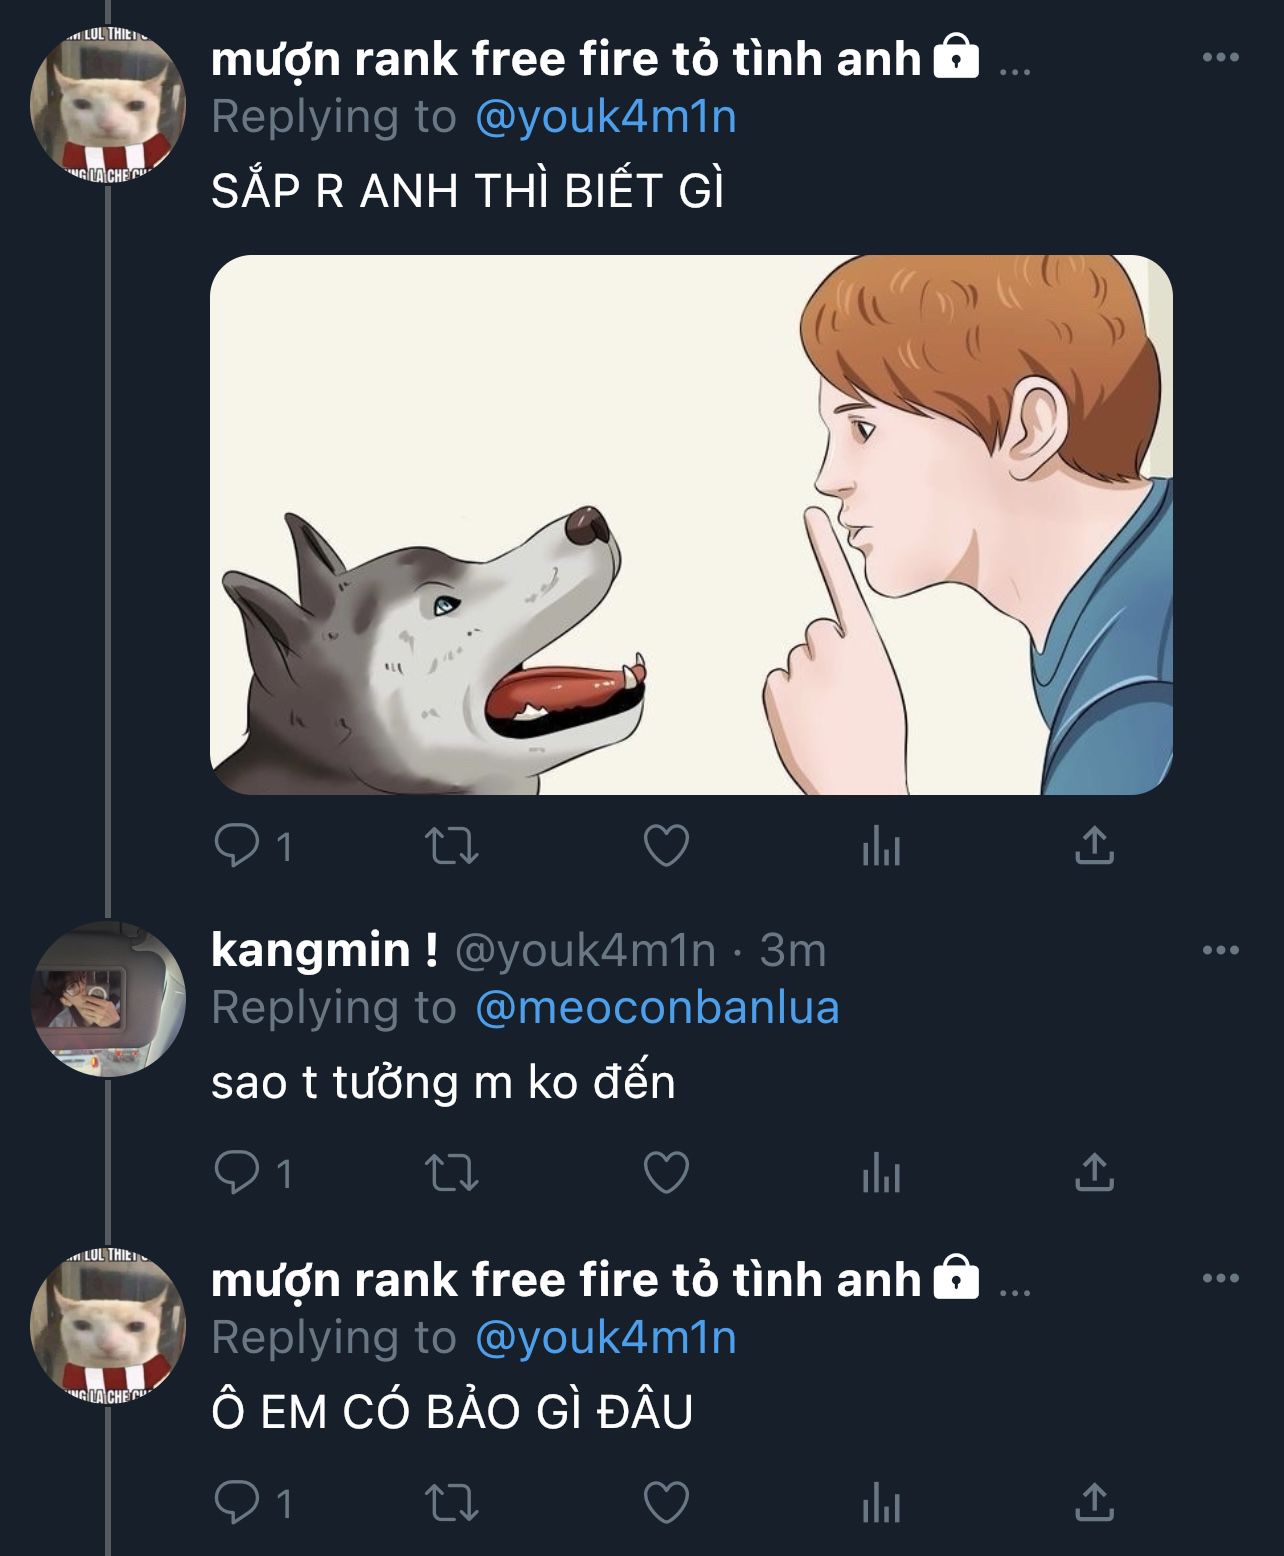Image resolution: width=1284 pixels, height=1556 pixels.
Task: Retweet the dog illustration tweet
Action: pyautogui.click(x=452, y=847)
